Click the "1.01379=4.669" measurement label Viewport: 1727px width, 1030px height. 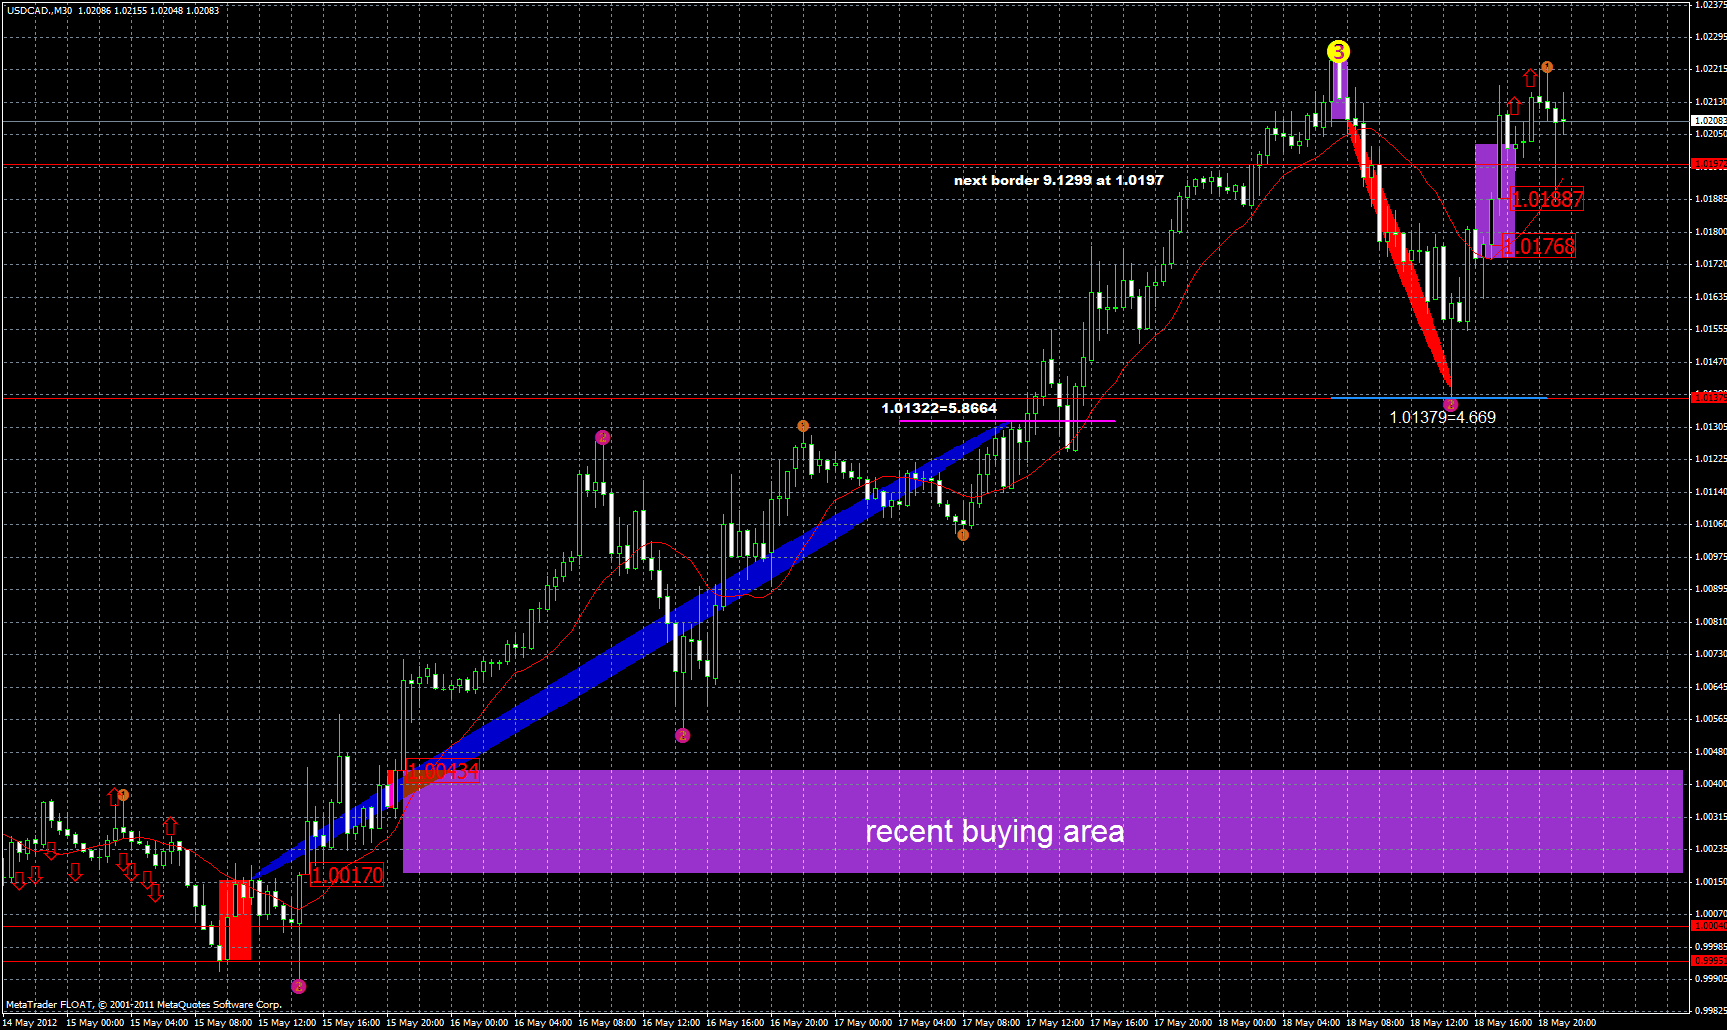[1442, 418]
